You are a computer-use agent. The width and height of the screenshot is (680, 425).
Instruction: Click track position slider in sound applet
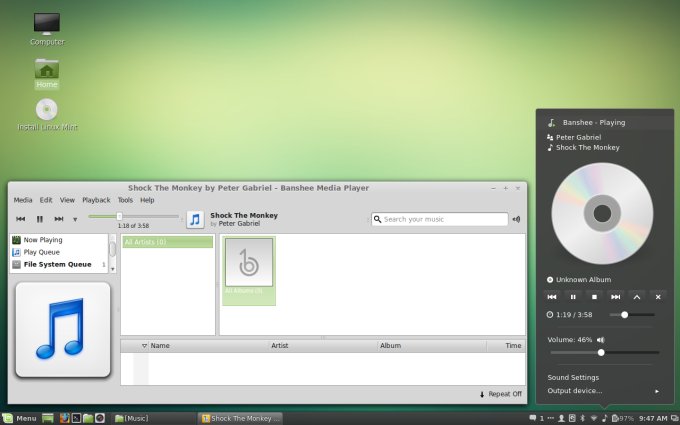point(632,315)
